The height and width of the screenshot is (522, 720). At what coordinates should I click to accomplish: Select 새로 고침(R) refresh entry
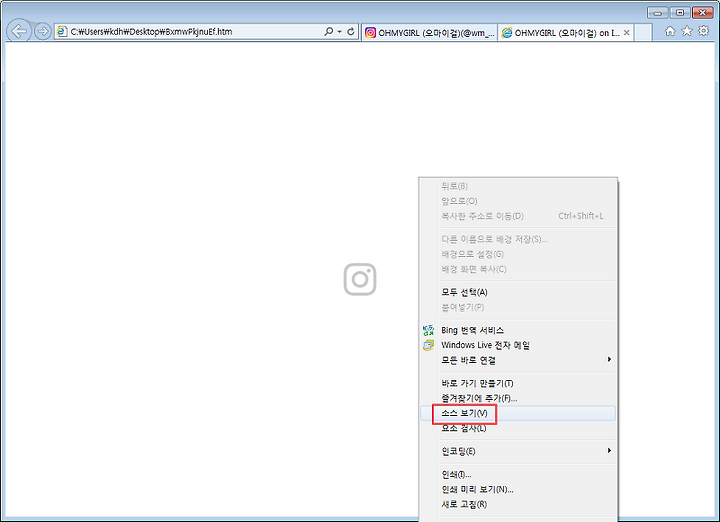pyautogui.click(x=518, y=504)
